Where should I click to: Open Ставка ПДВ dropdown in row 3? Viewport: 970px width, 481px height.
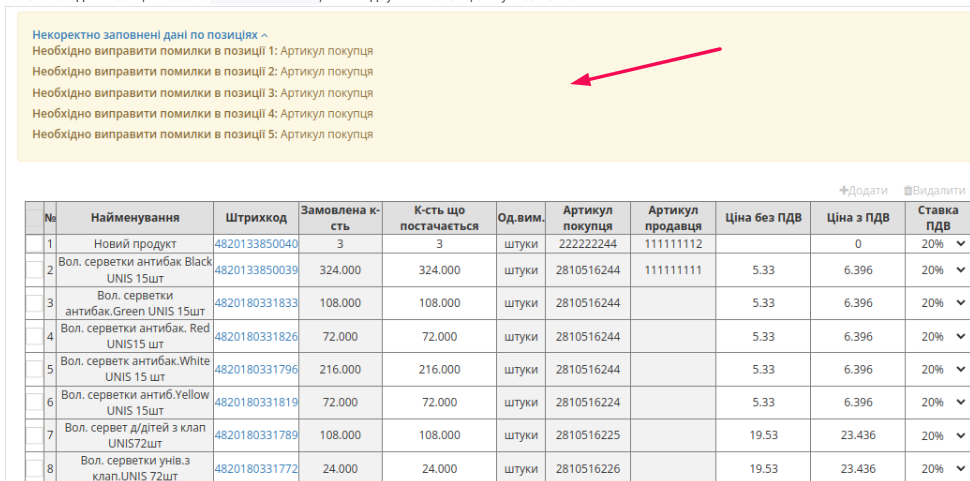[x=940, y=303]
